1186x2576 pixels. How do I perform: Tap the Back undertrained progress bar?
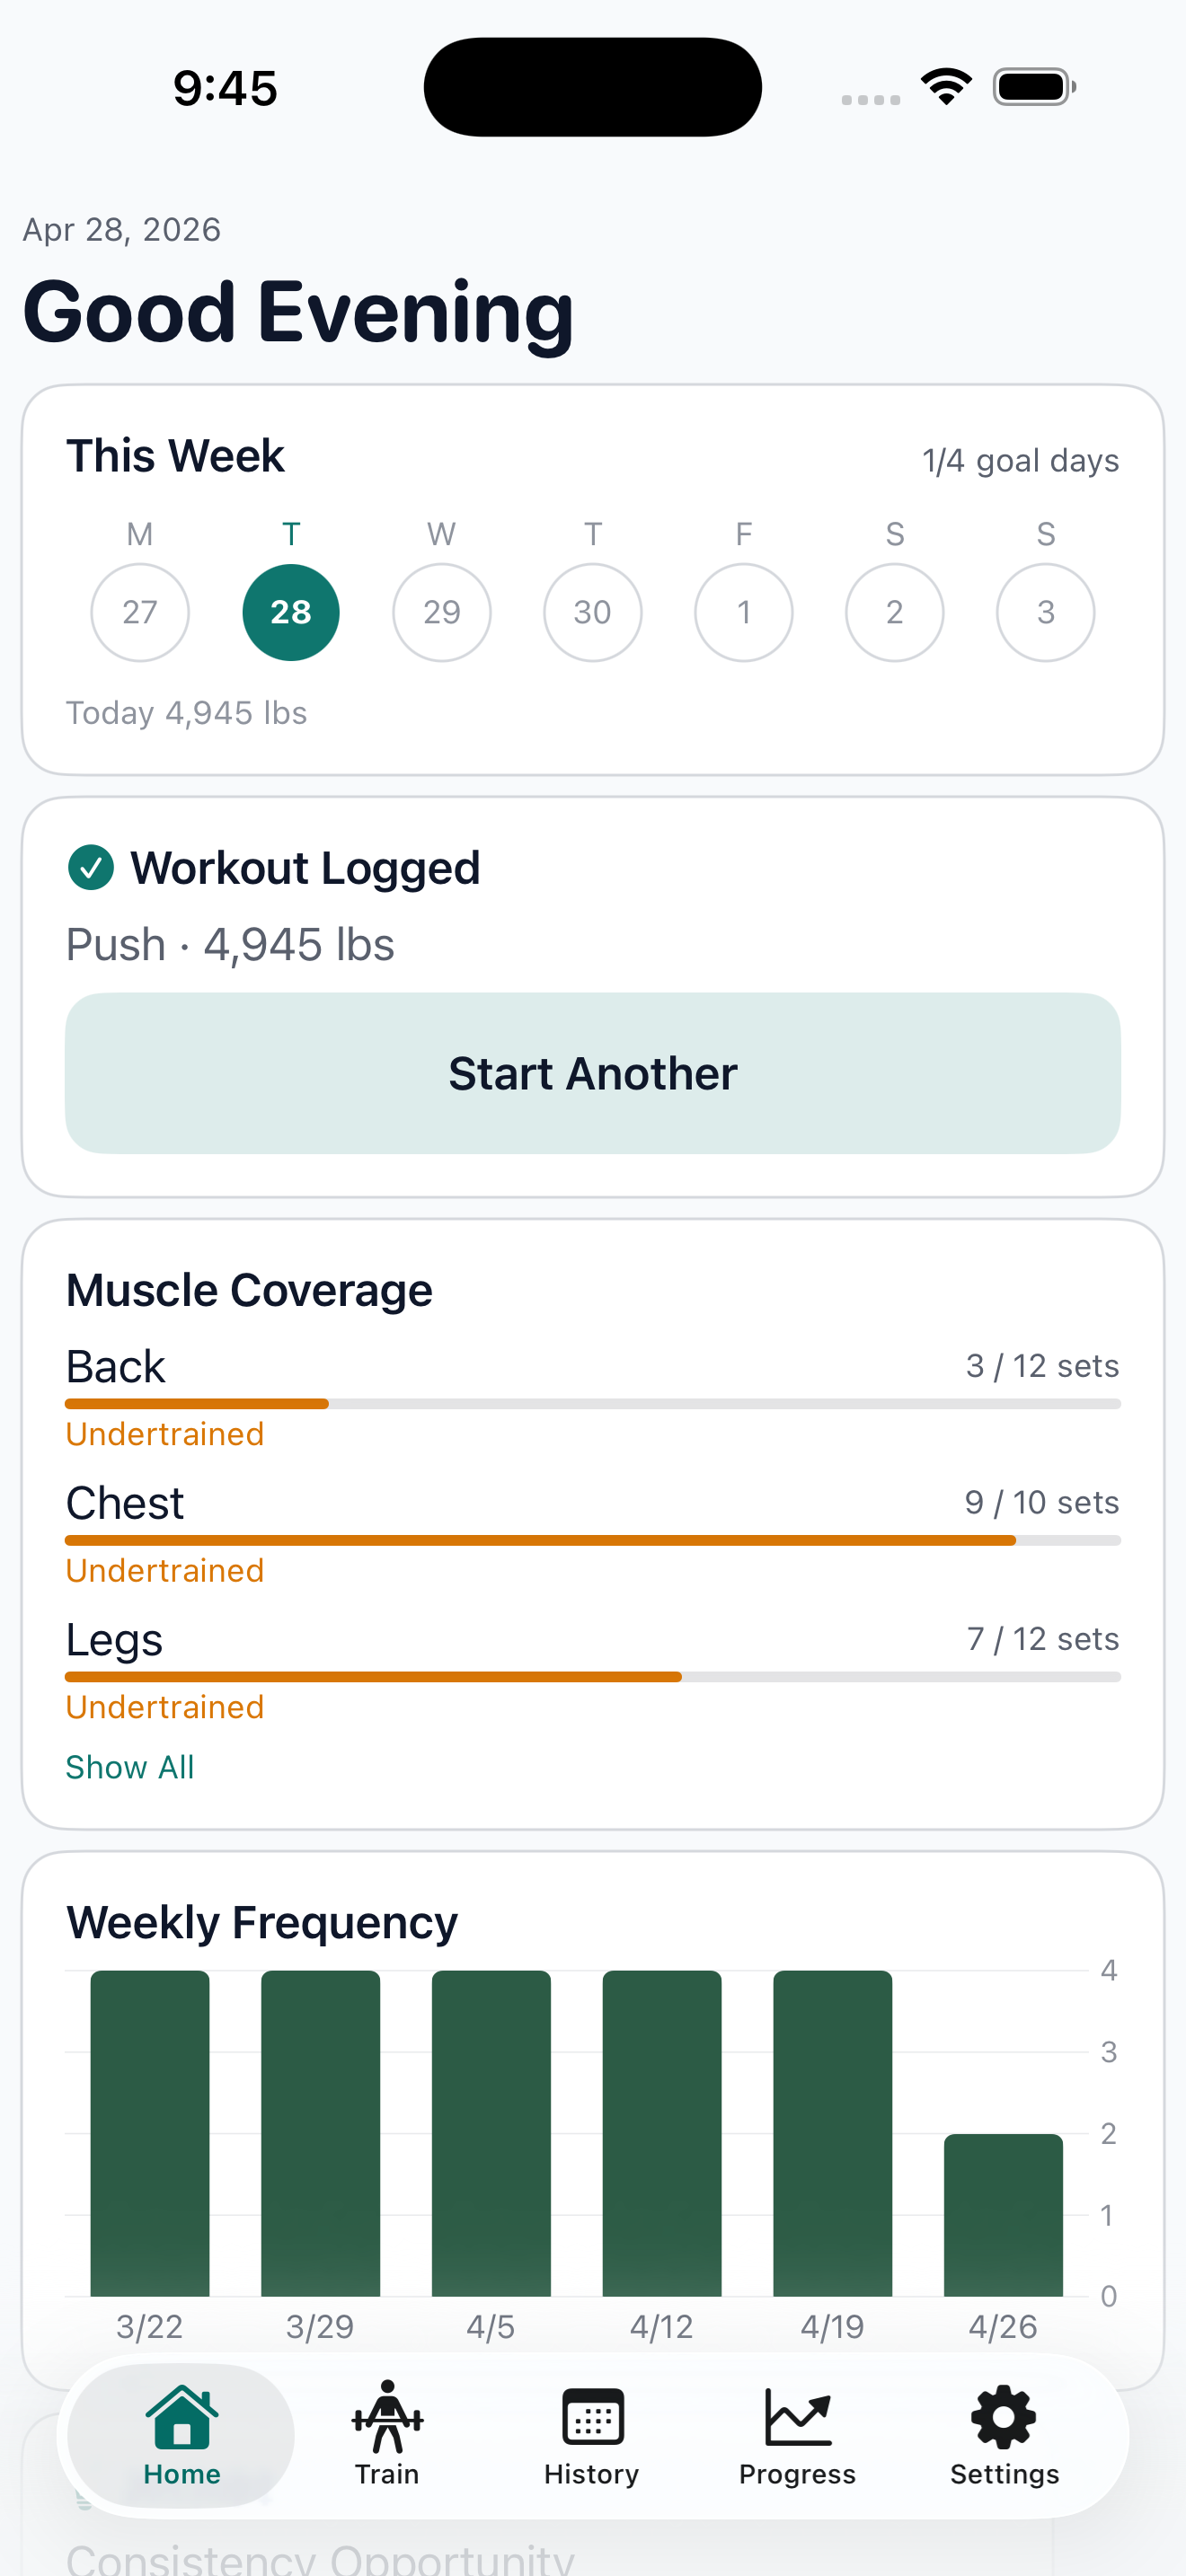click(x=593, y=1404)
